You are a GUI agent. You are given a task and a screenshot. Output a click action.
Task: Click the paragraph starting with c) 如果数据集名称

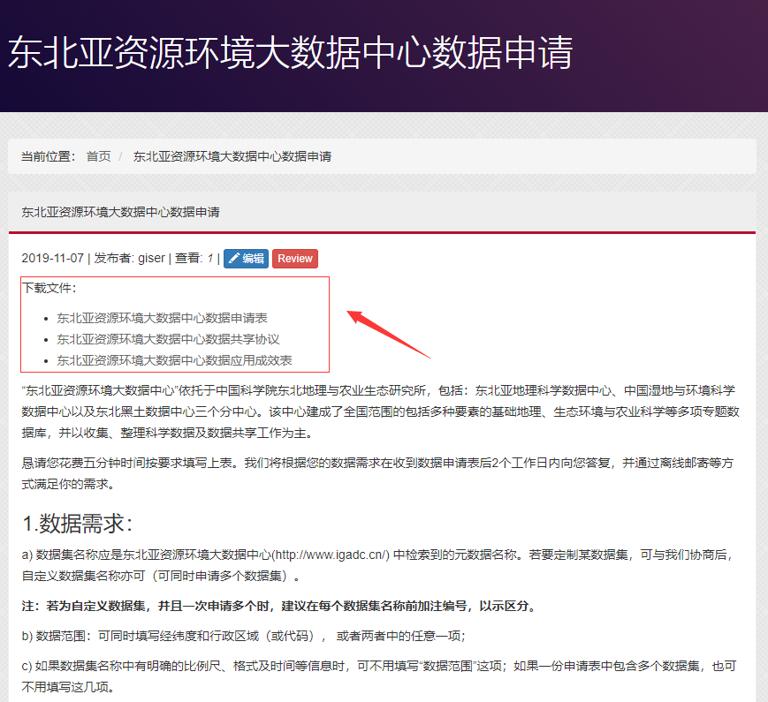[x=379, y=677]
